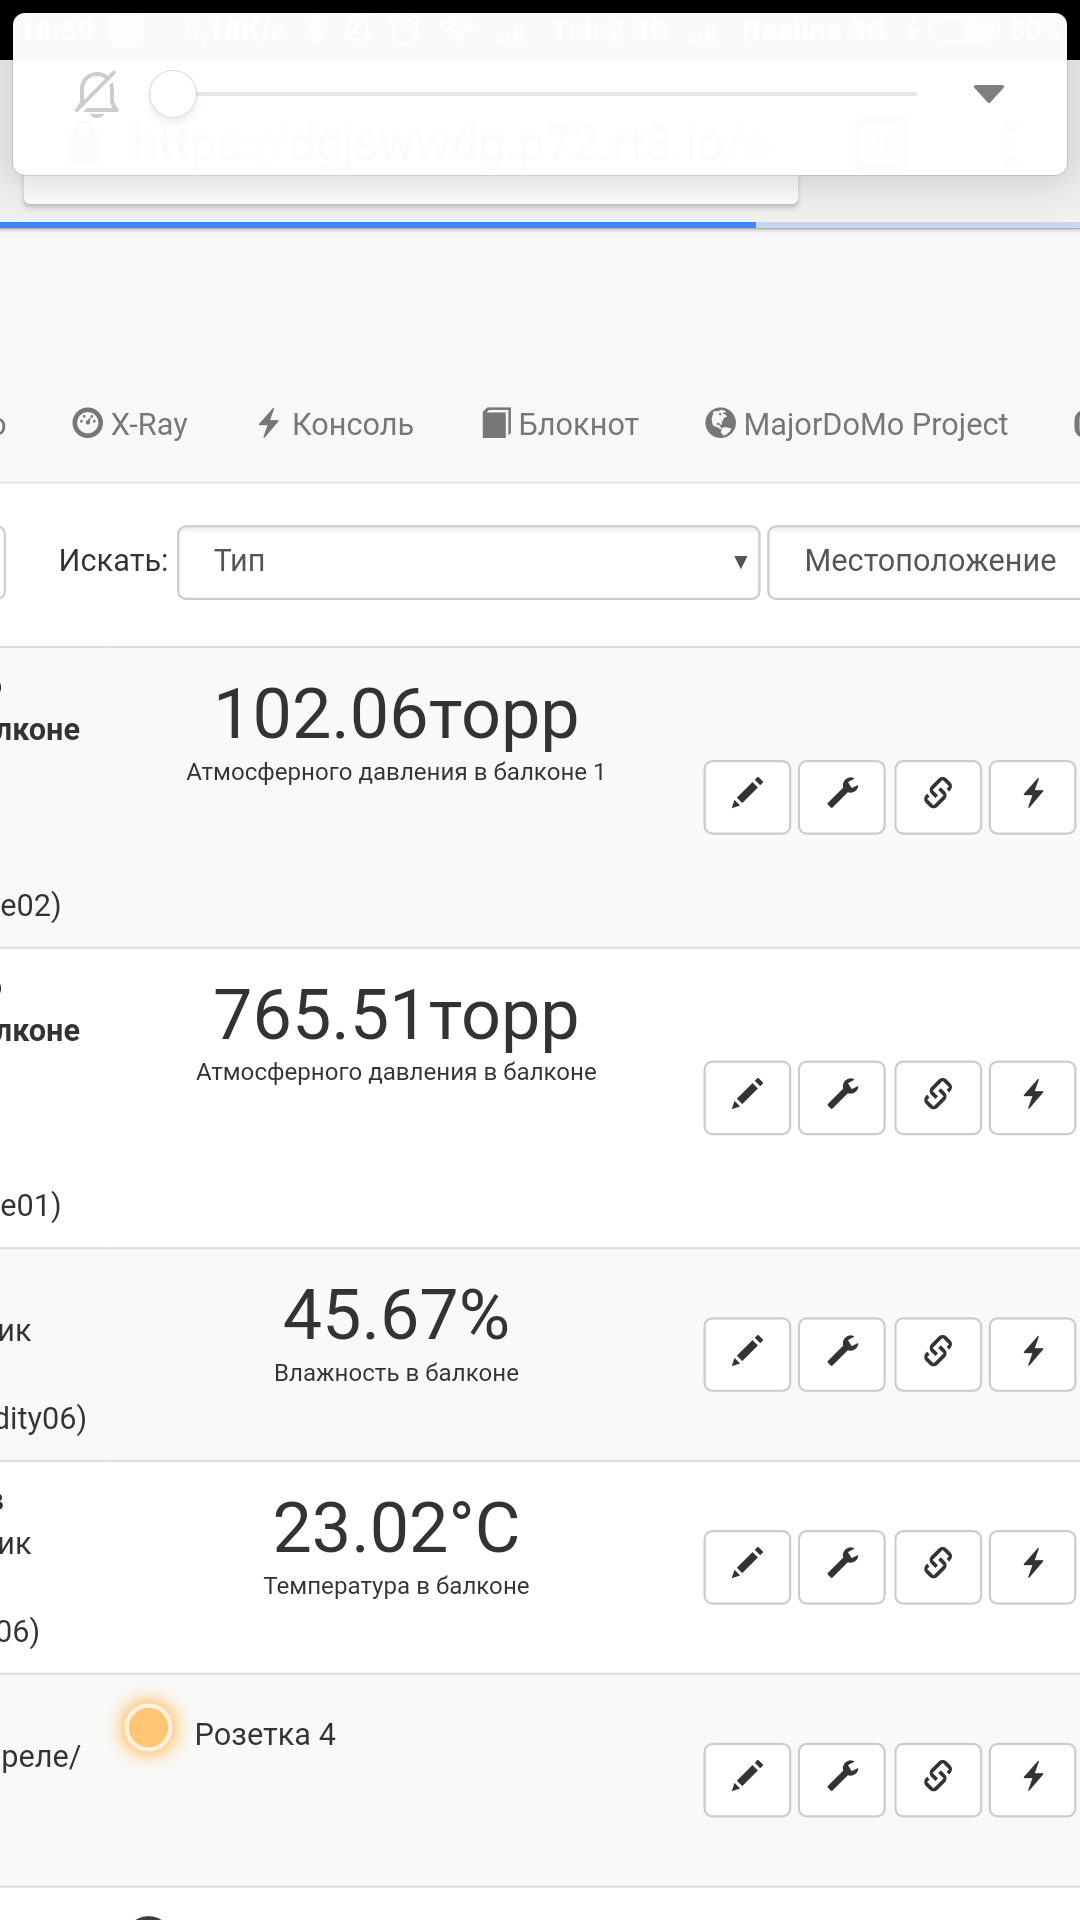Screen dimensions: 1080x1920
Task: Click the wrench icon for Розетка 4
Action: (x=842, y=1780)
